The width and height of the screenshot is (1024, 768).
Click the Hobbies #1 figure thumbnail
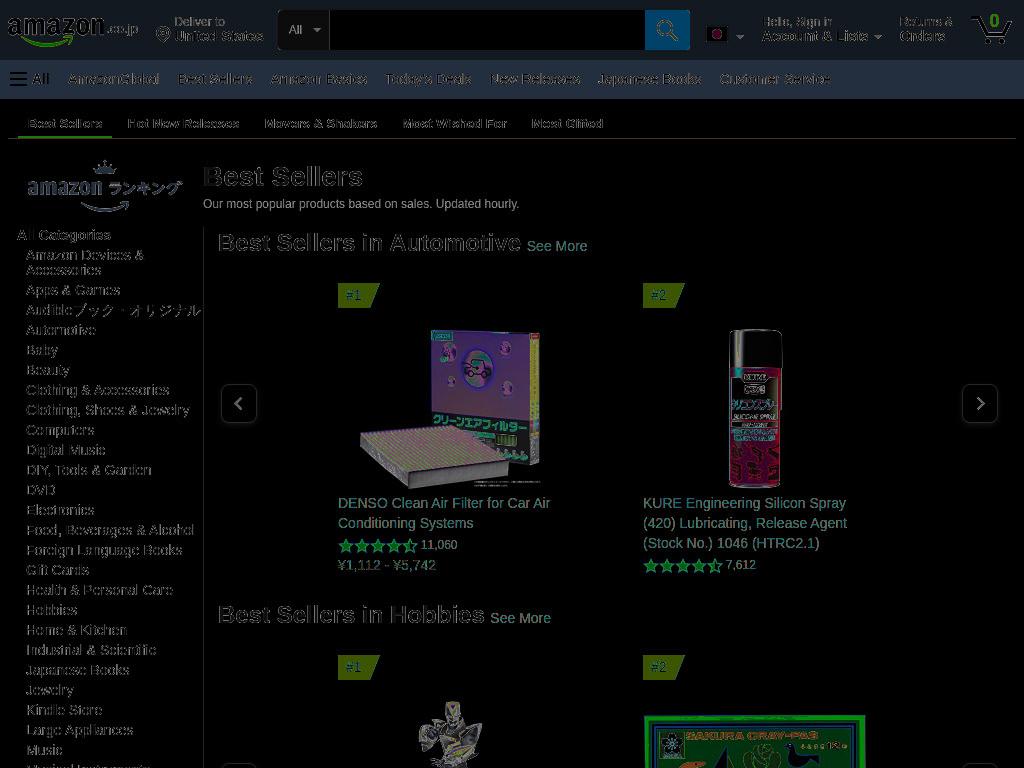tap(450, 734)
